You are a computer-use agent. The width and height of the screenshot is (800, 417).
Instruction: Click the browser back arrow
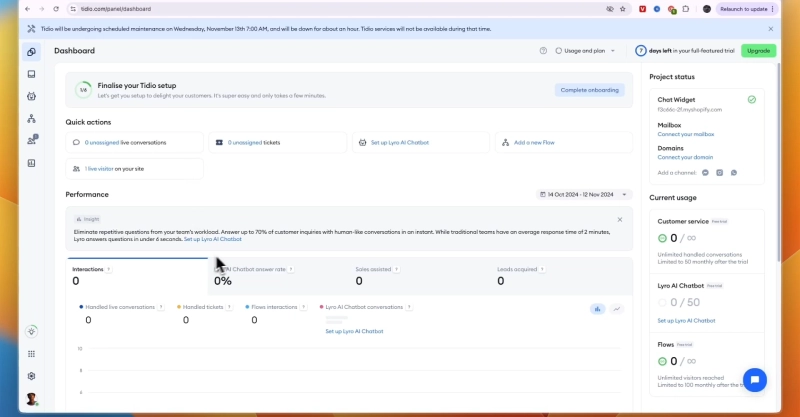(x=28, y=9)
